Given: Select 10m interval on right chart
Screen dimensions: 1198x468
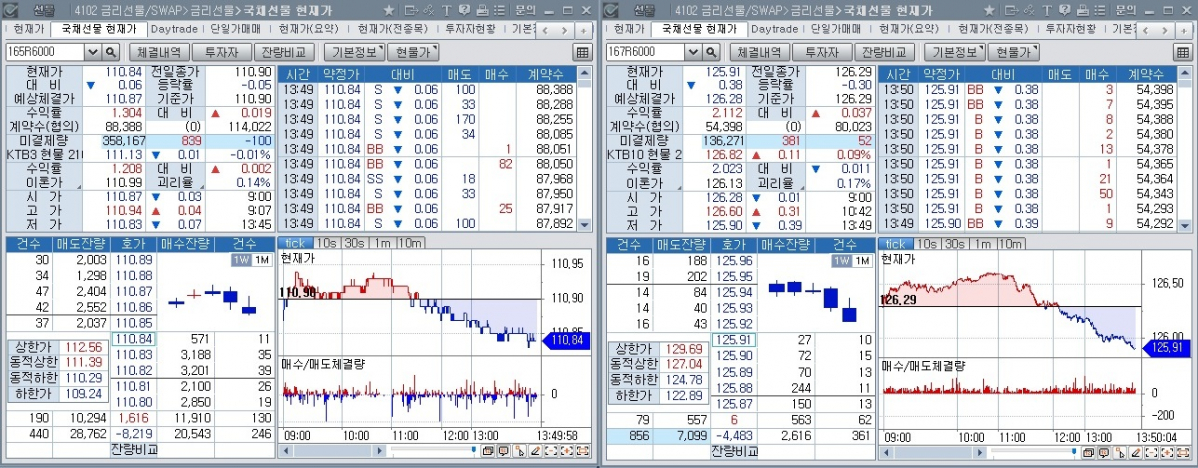Looking at the screenshot, I should [1010, 244].
